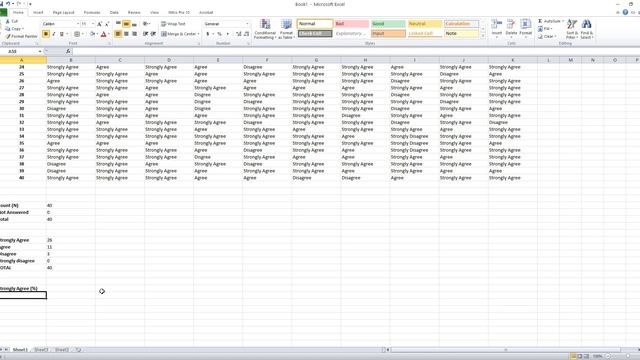Click the Cut icon in Clipboard group
This screenshot has width=640, height=360.
pyautogui.click(x=8, y=21)
